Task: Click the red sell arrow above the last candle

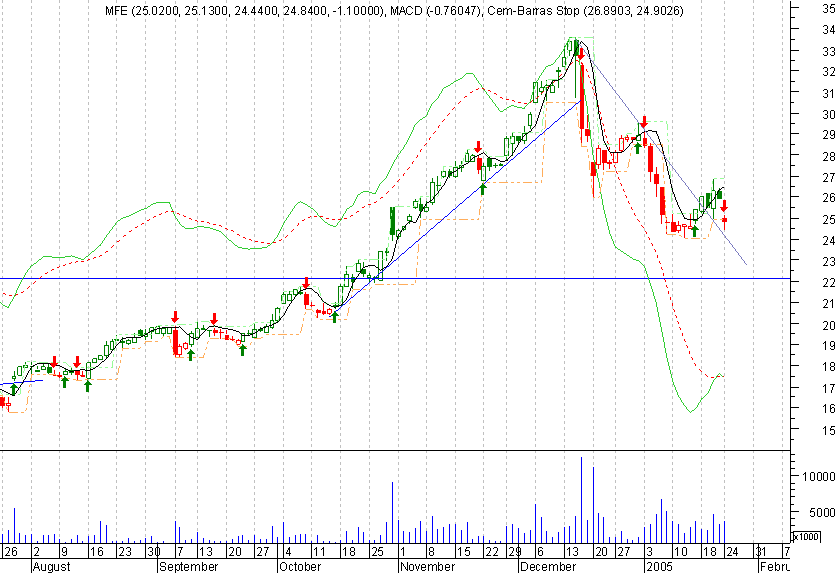Action: click(724, 205)
